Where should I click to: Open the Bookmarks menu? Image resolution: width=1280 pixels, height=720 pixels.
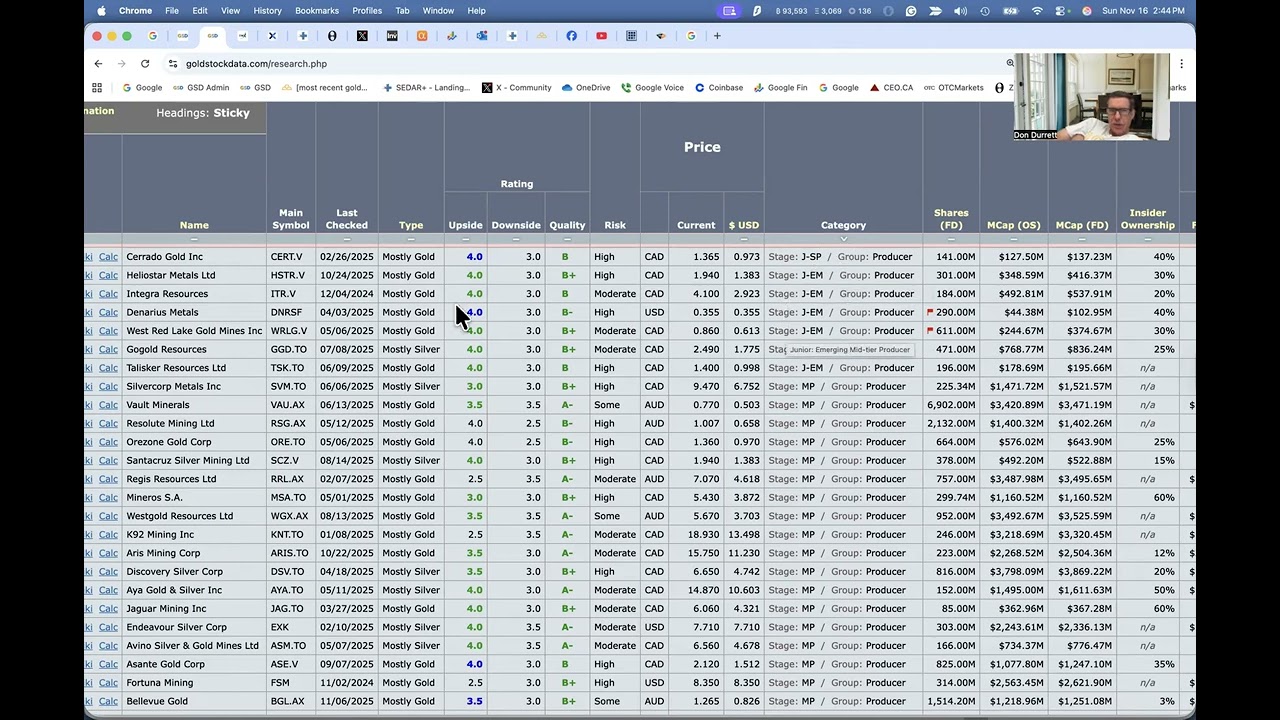317,11
